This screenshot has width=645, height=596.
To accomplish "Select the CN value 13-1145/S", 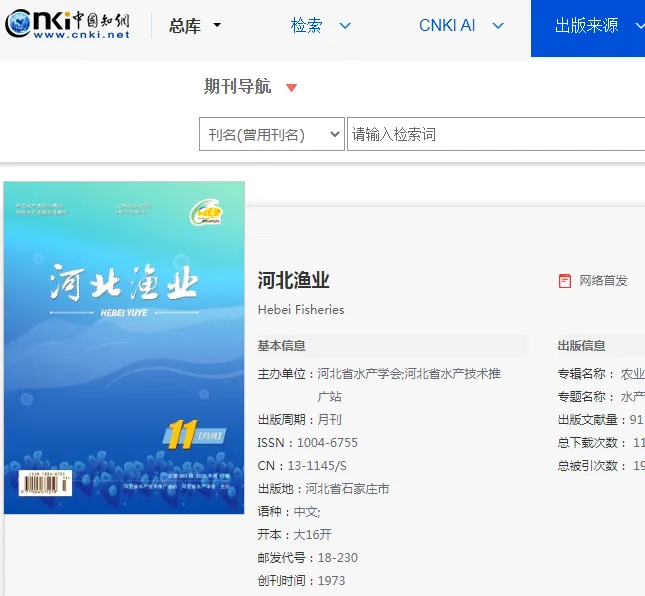I will click(317, 466).
